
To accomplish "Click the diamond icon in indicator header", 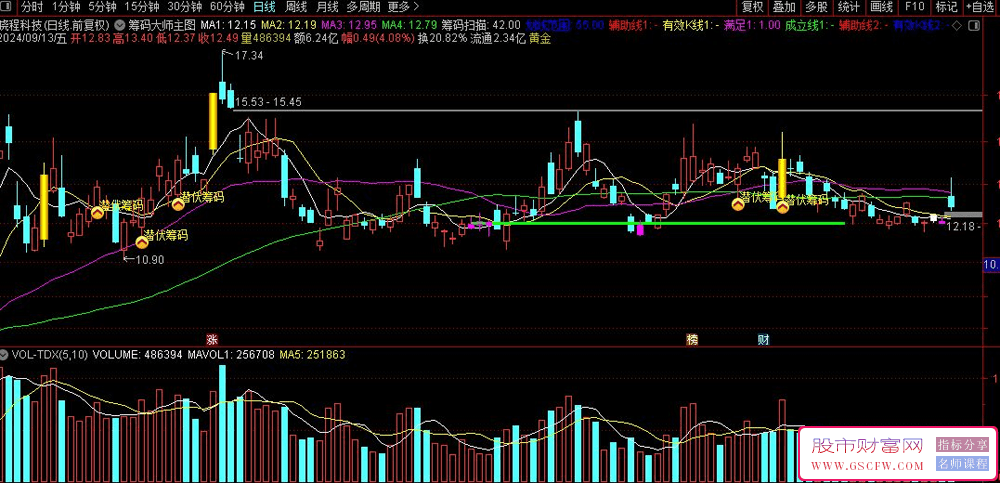I will pos(957,26).
